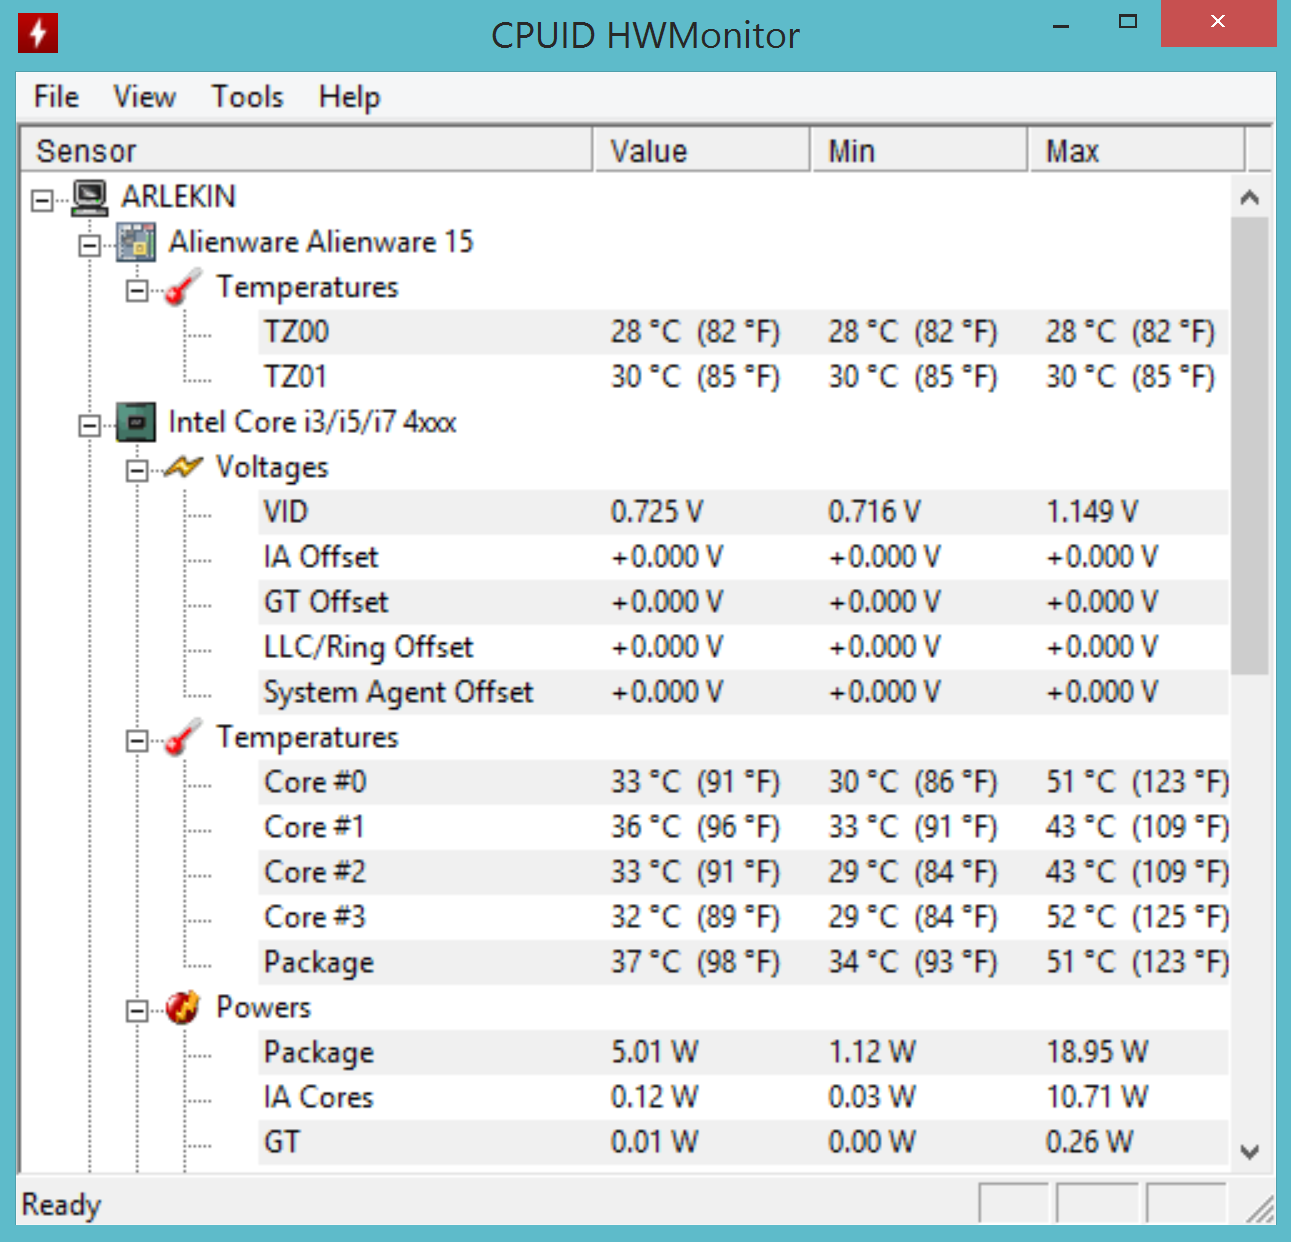Open the File menu
The height and width of the screenshot is (1242, 1291).
(56, 97)
